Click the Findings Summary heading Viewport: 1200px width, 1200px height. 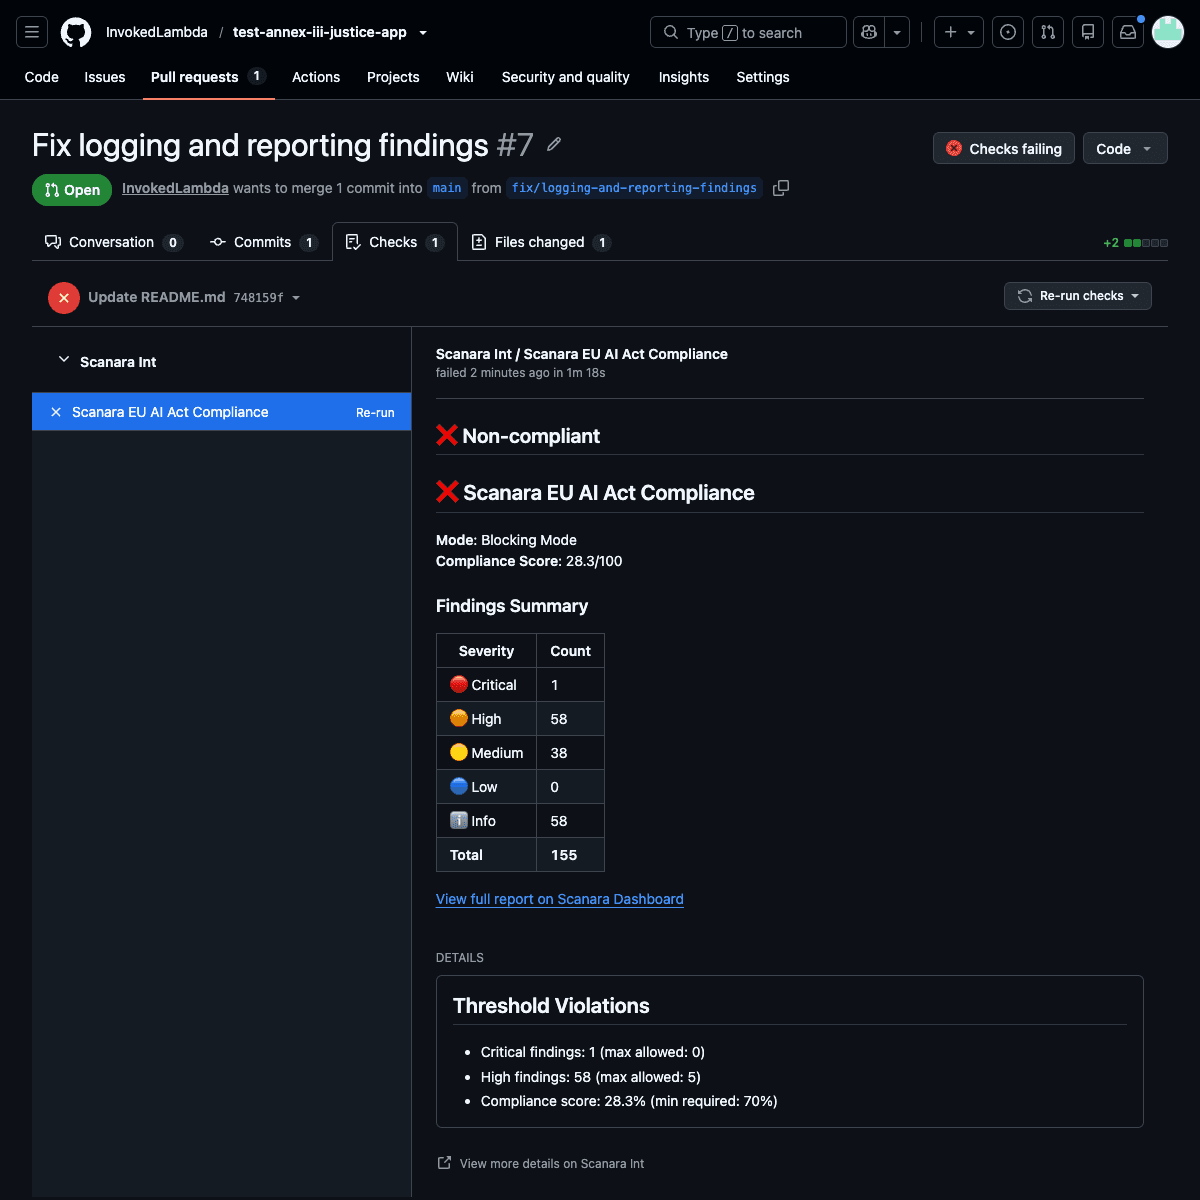tap(512, 606)
